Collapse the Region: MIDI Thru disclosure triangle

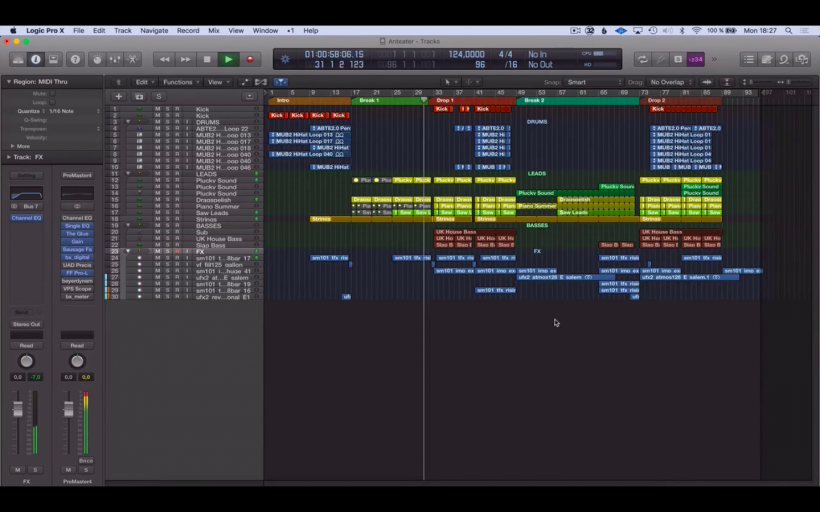tap(8, 82)
